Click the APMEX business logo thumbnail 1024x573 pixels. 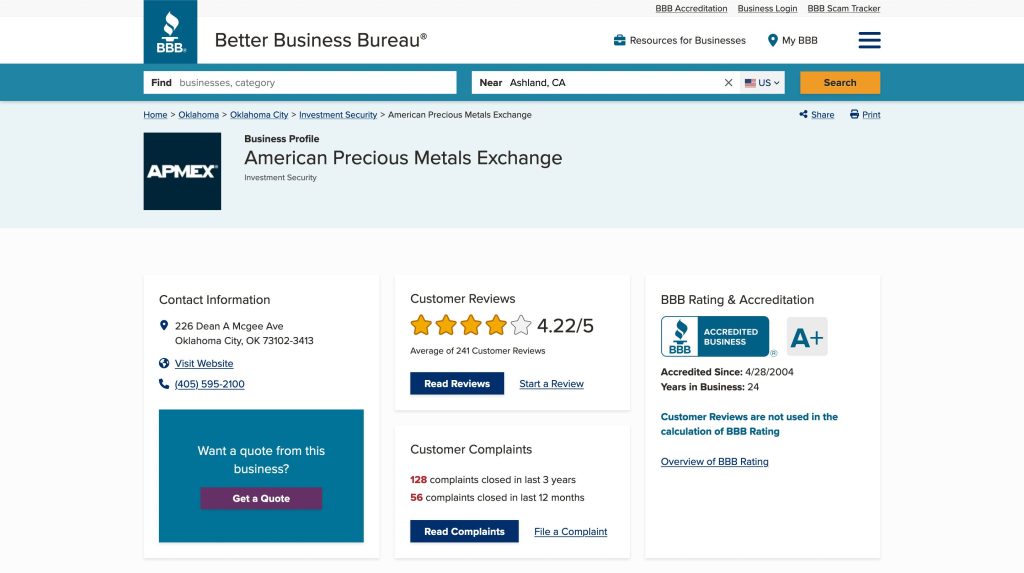182,171
